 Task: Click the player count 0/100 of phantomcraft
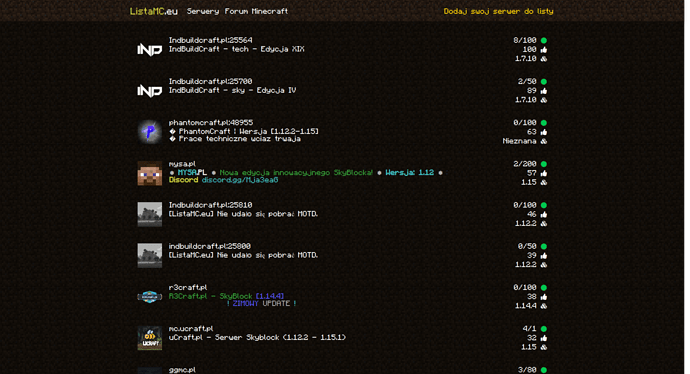pyautogui.click(x=525, y=123)
